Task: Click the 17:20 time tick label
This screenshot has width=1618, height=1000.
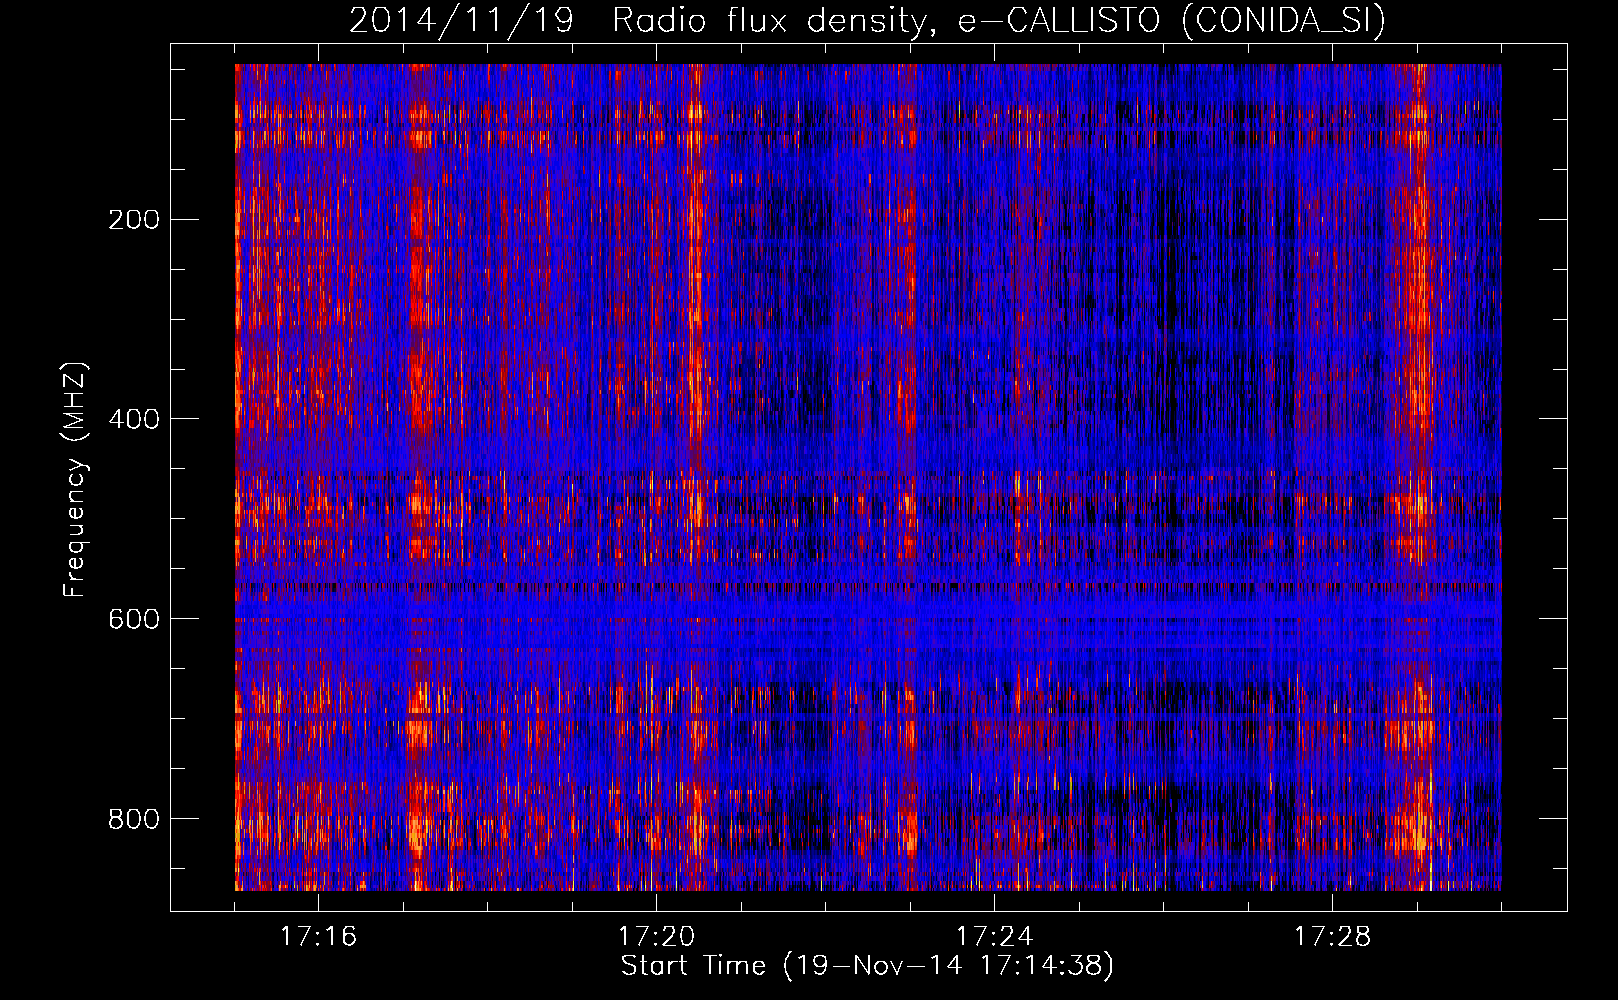Action: 656,936
